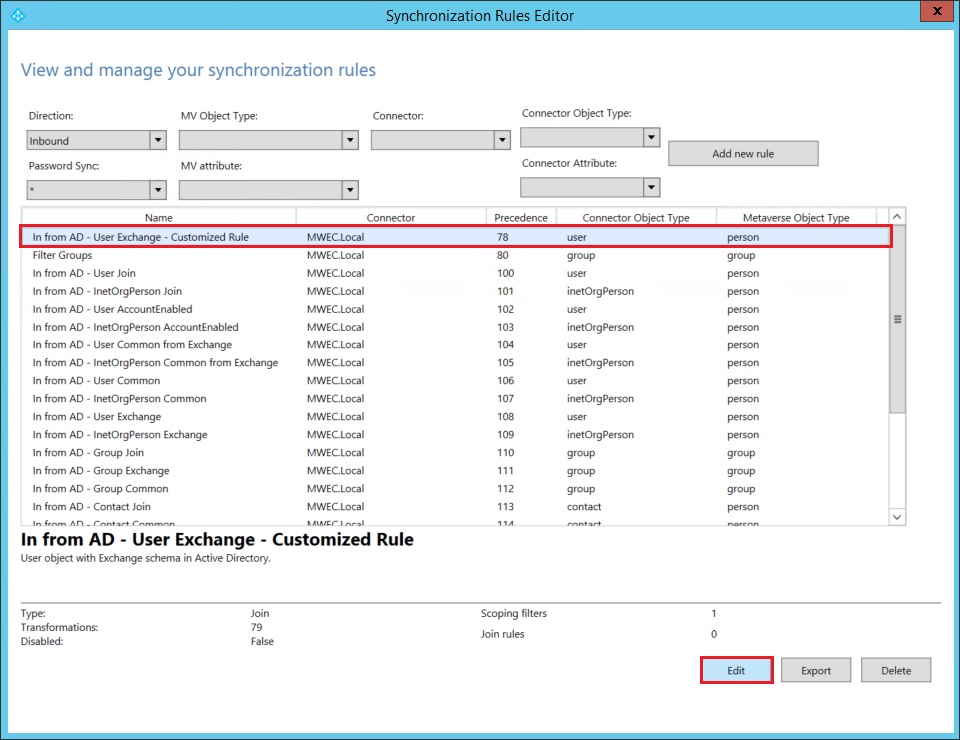
Task: Expand the Connector Object Type dropdown
Action: click(651, 137)
